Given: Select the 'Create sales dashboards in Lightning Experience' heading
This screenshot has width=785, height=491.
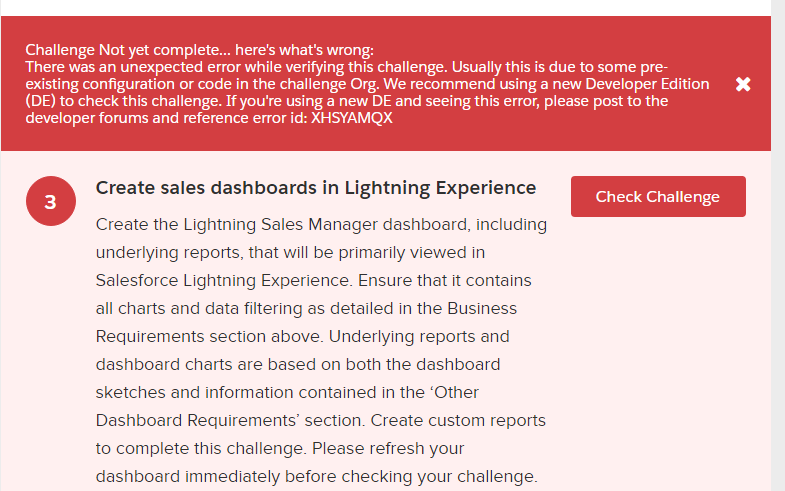Looking at the screenshot, I should coord(316,188).
